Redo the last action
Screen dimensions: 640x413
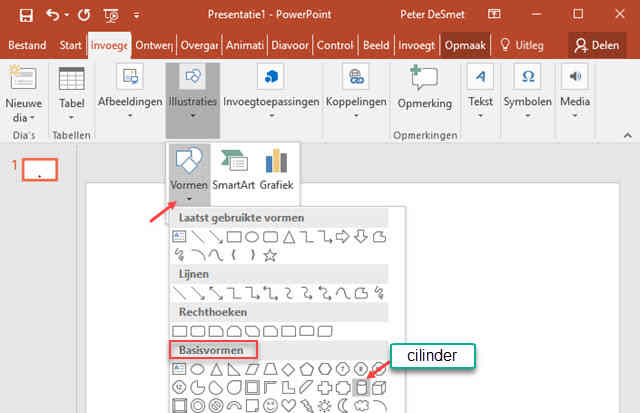pos(84,15)
